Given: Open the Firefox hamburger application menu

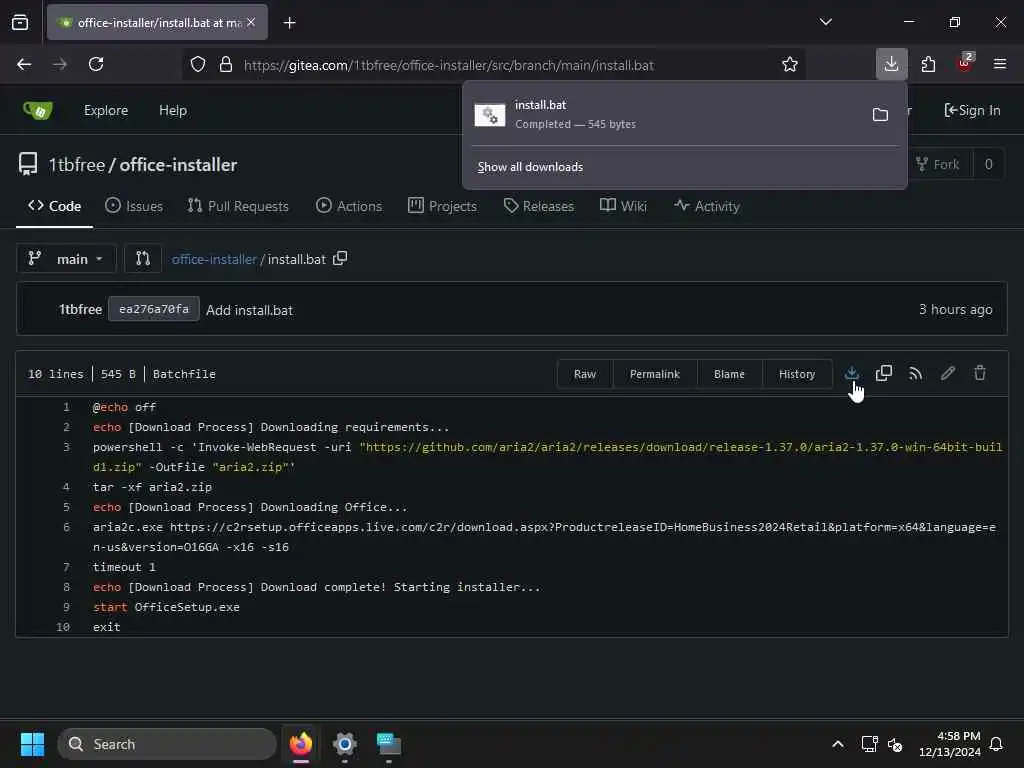Looking at the screenshot, I should 1000,64.
